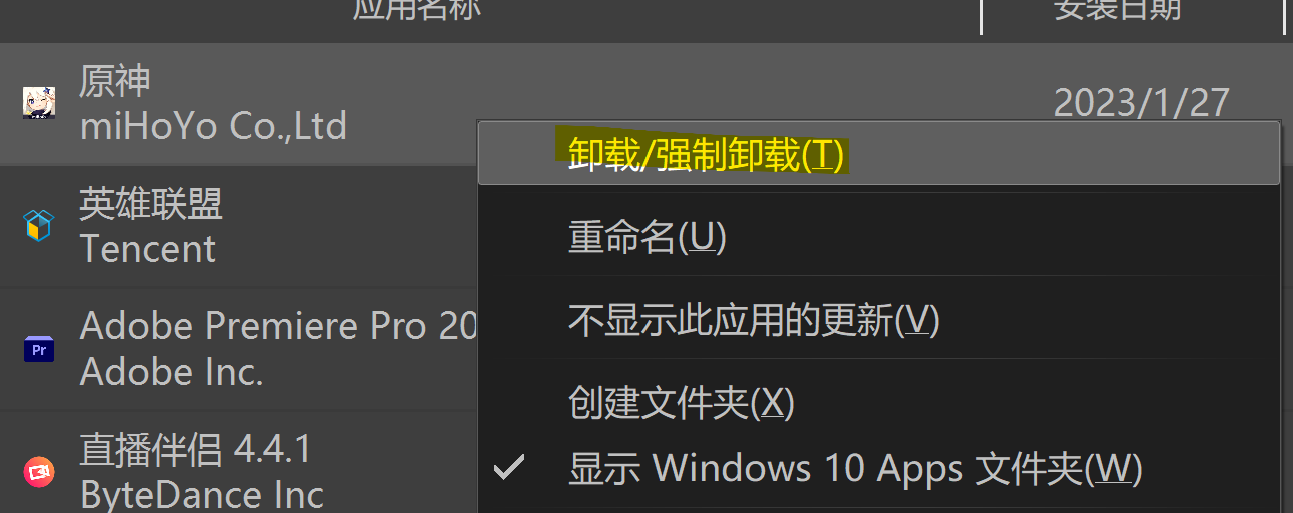Click the ByteDance Inc publisher label
This screenshot has height=513, width=1293.
201,495
